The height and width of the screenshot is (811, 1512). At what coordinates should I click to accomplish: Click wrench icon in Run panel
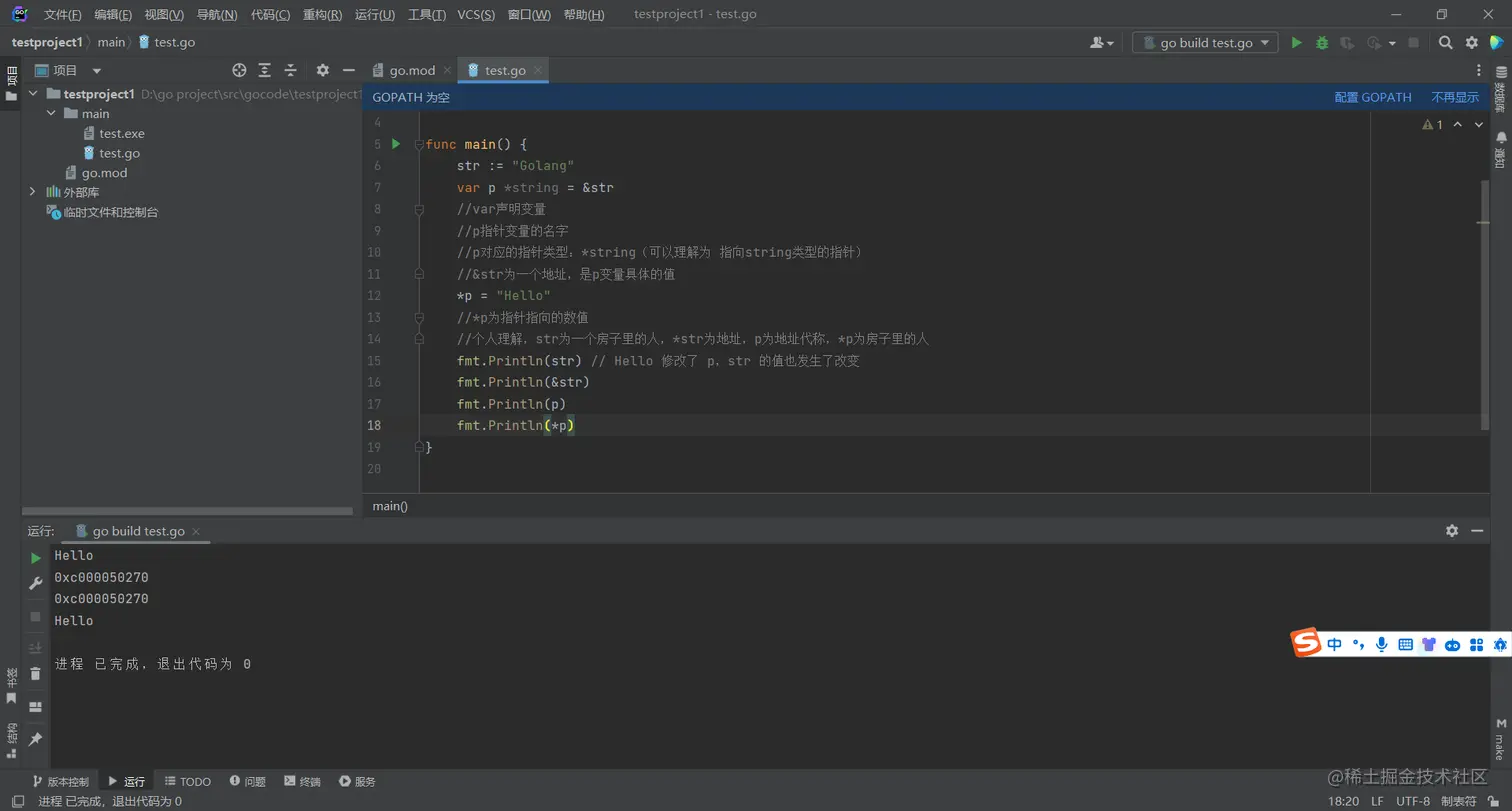point(35,583)
